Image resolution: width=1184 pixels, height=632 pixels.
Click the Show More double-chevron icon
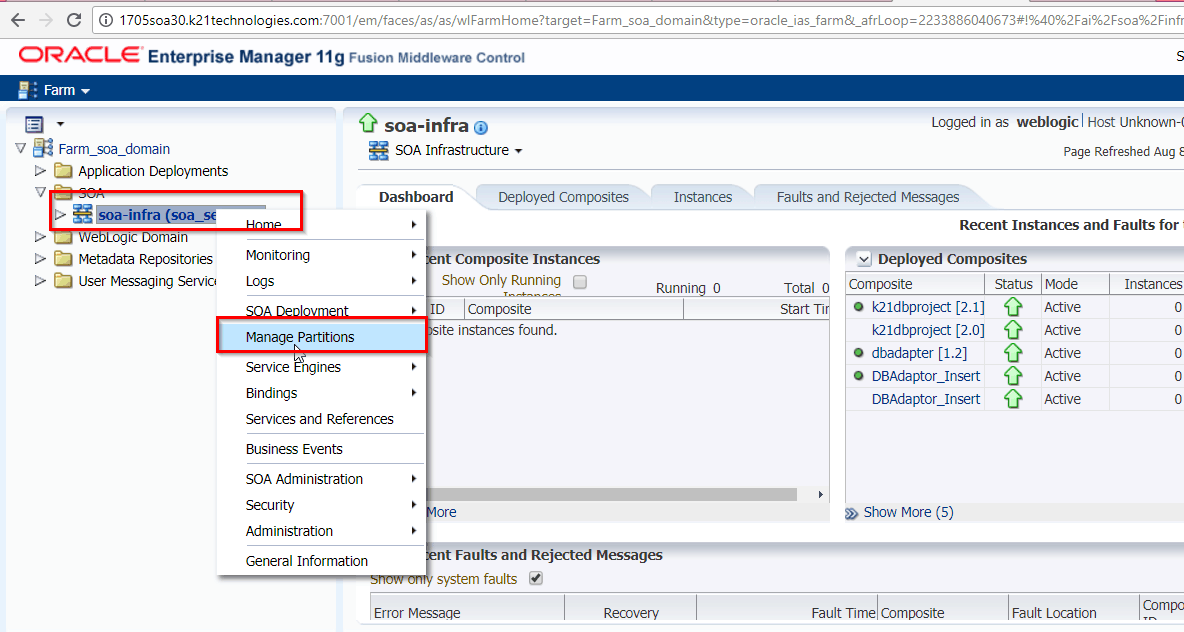click(852, 513)
